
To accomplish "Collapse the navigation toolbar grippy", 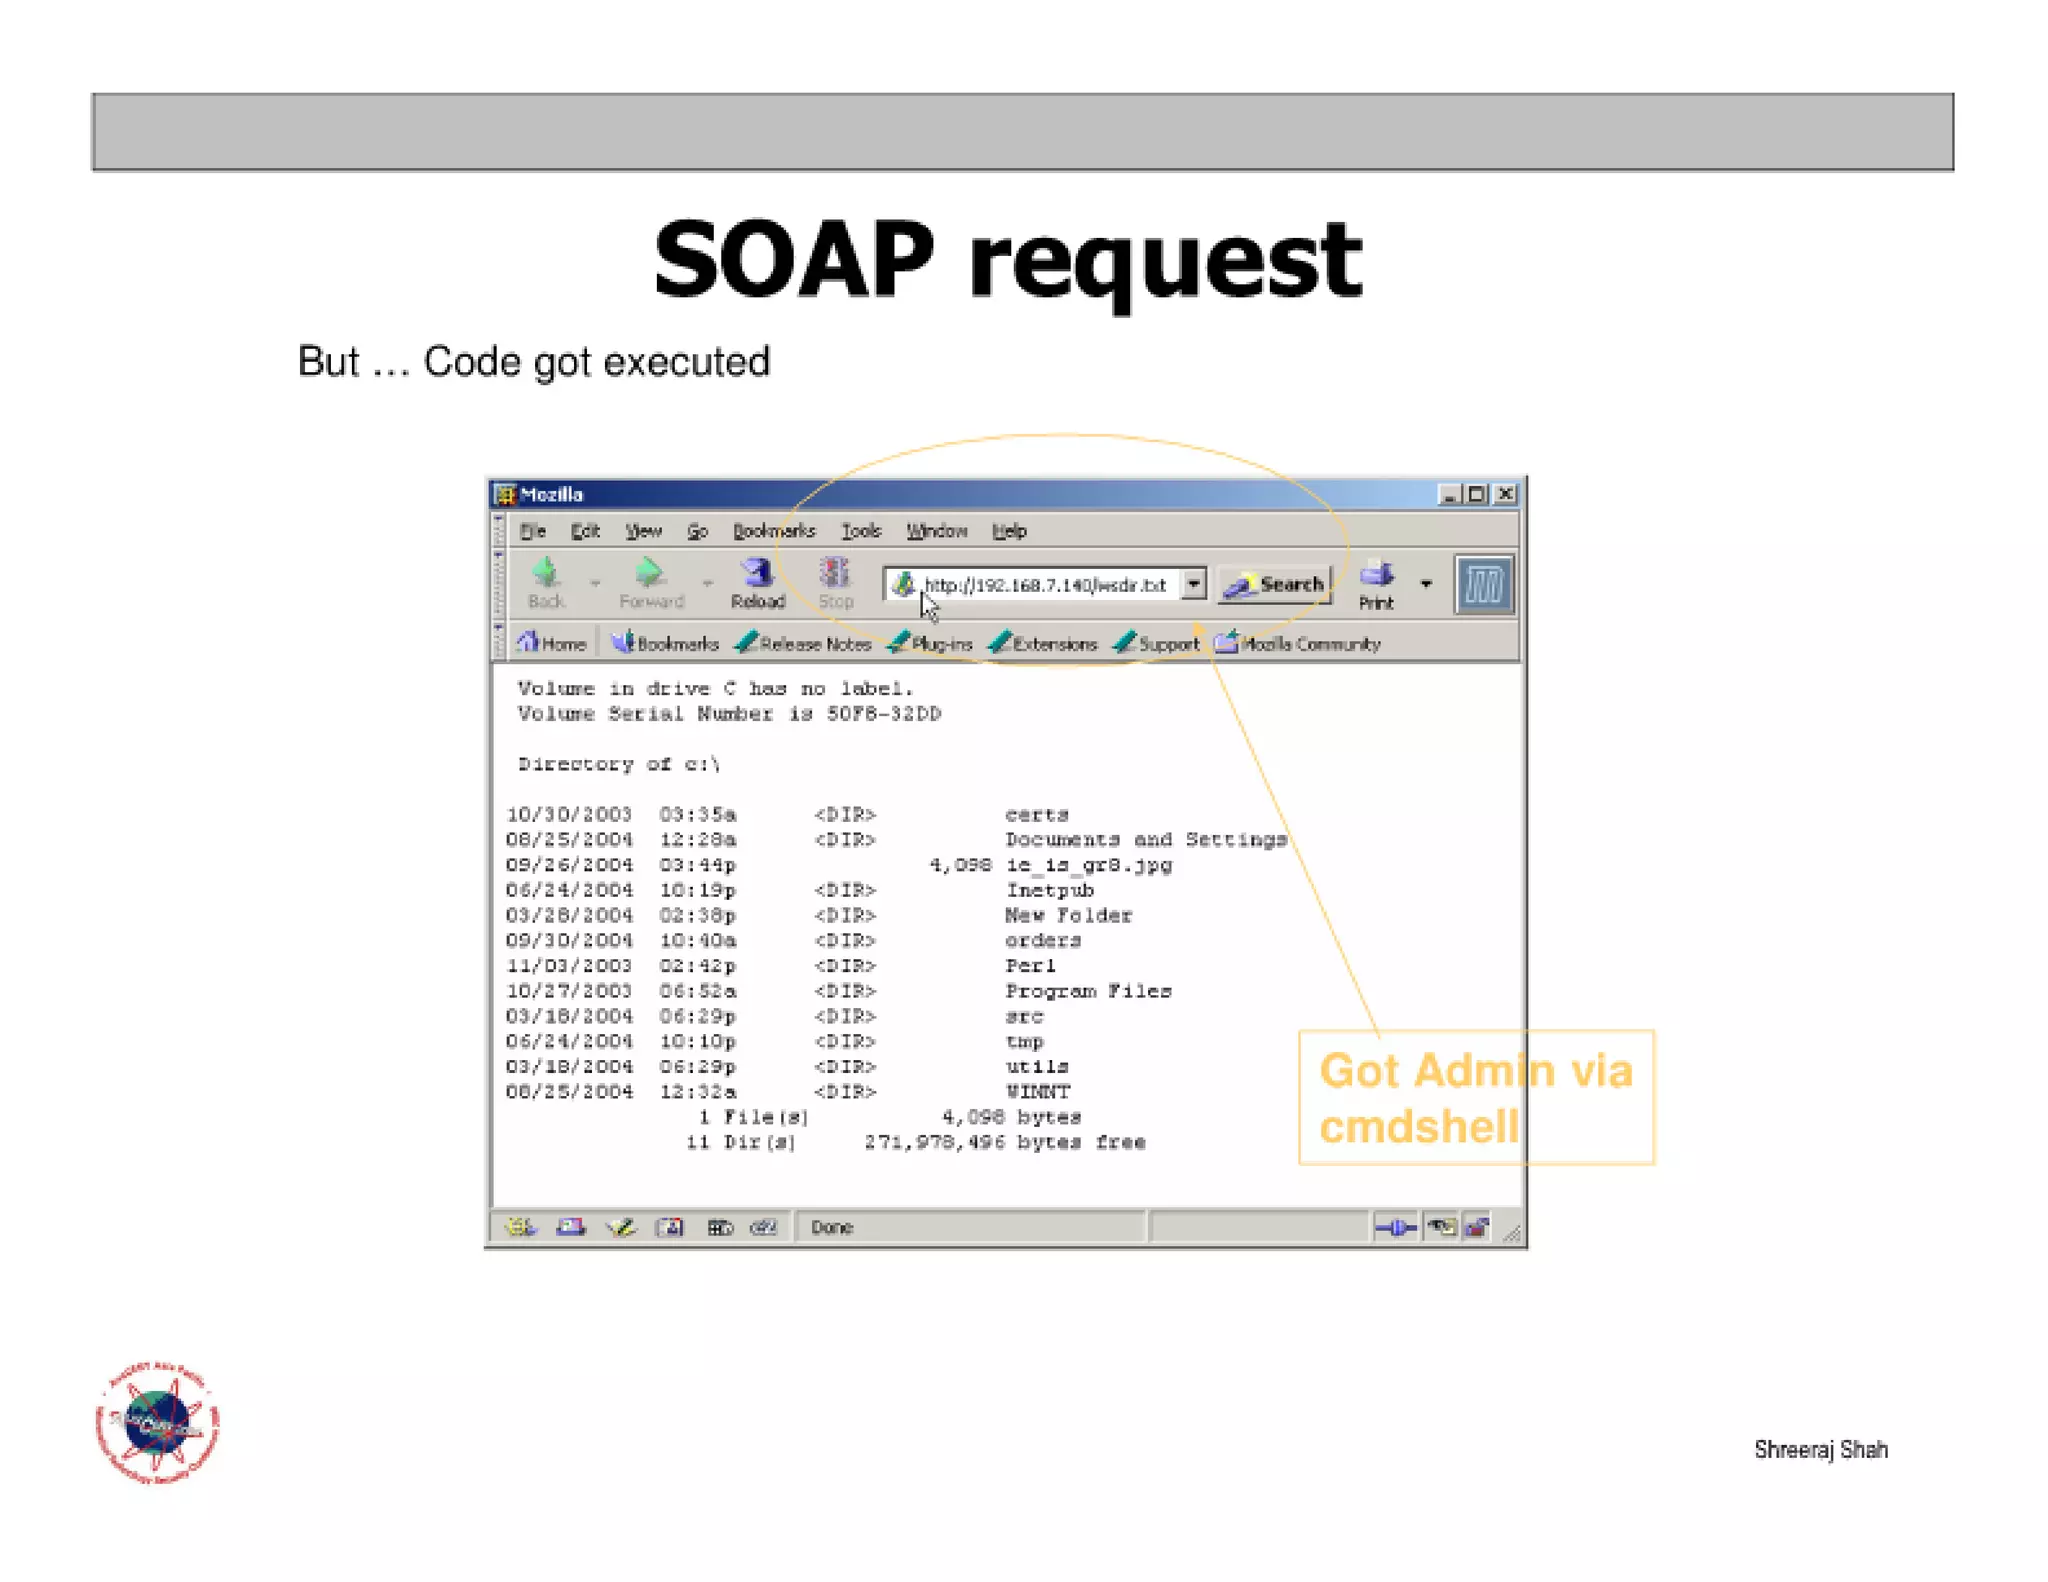I will [x=498, y=584].
